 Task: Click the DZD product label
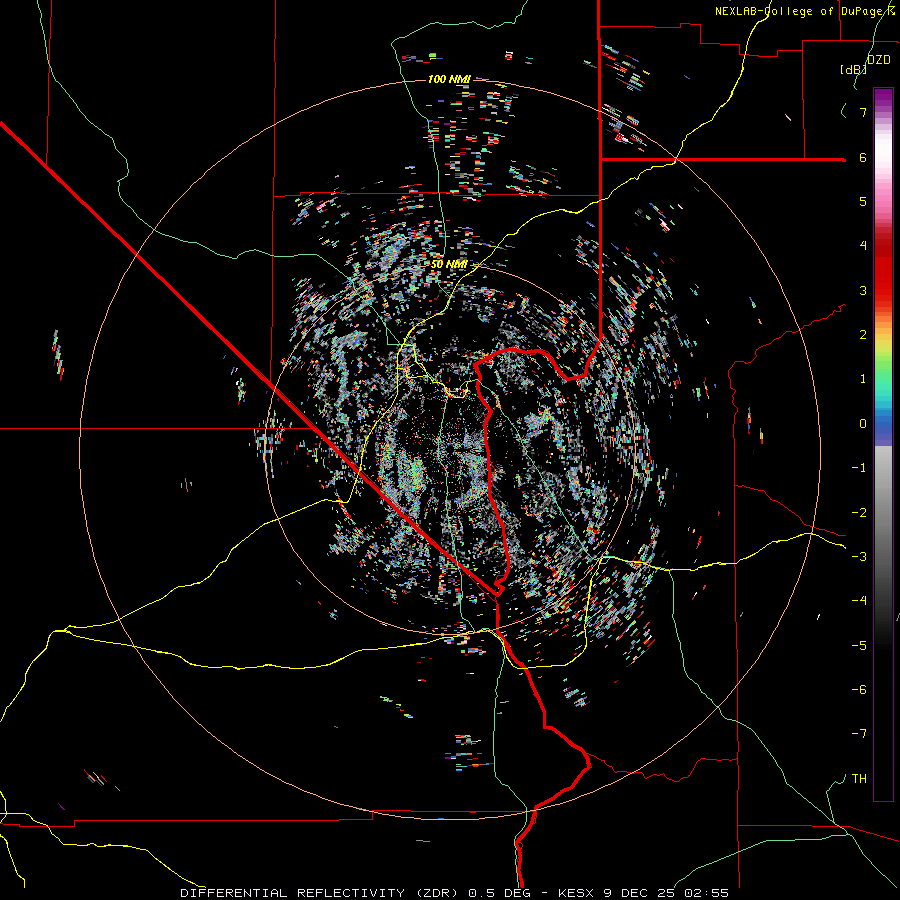pos(879,60)
